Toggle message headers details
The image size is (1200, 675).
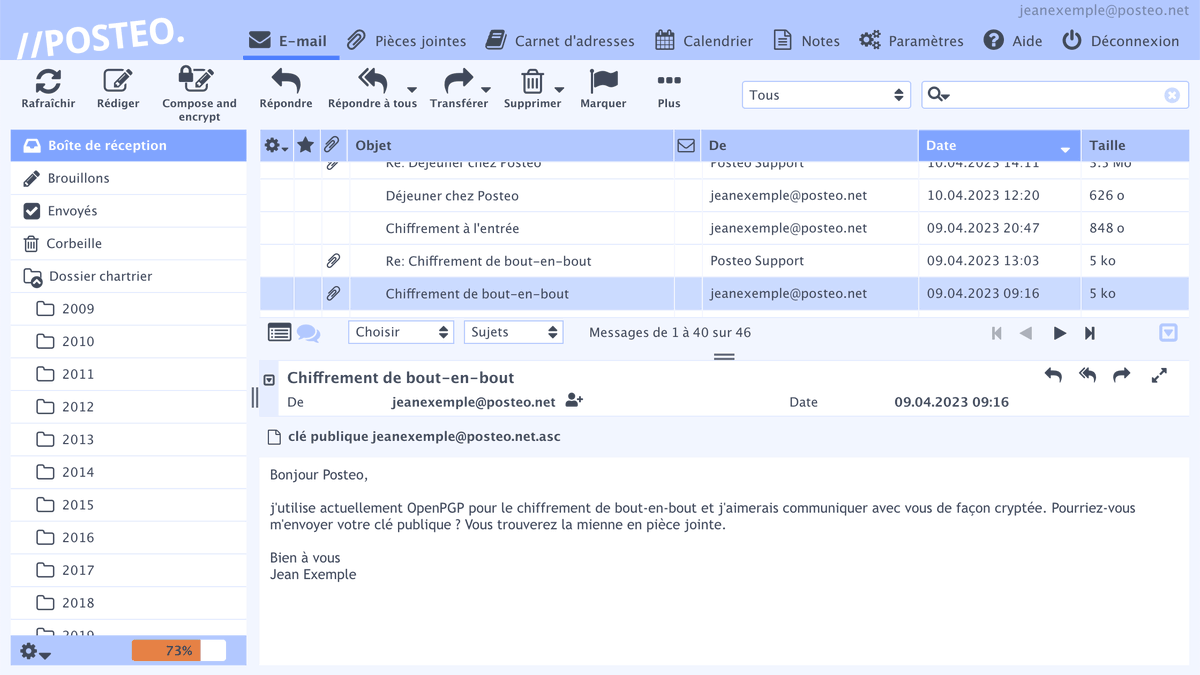pos(269,380)
